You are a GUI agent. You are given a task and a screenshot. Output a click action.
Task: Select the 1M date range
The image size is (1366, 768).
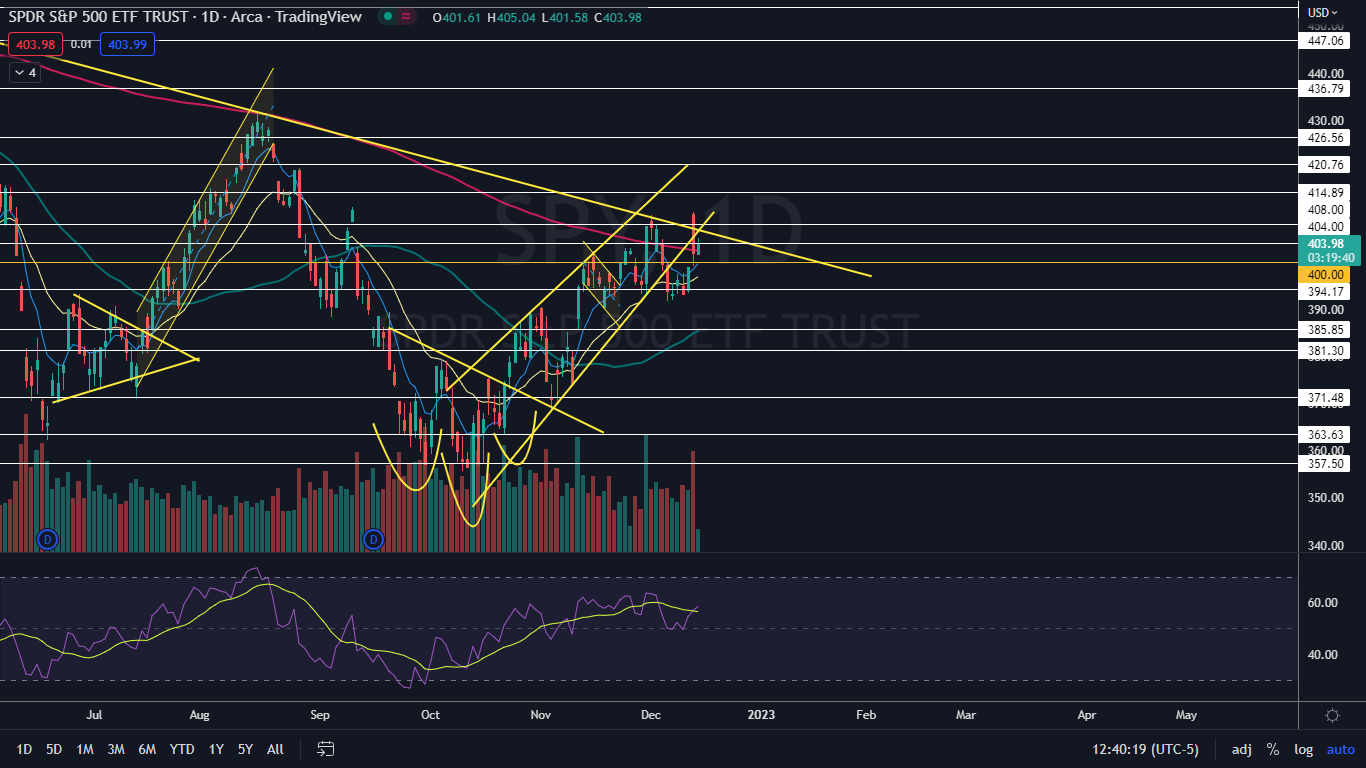[x=85, y=749]
